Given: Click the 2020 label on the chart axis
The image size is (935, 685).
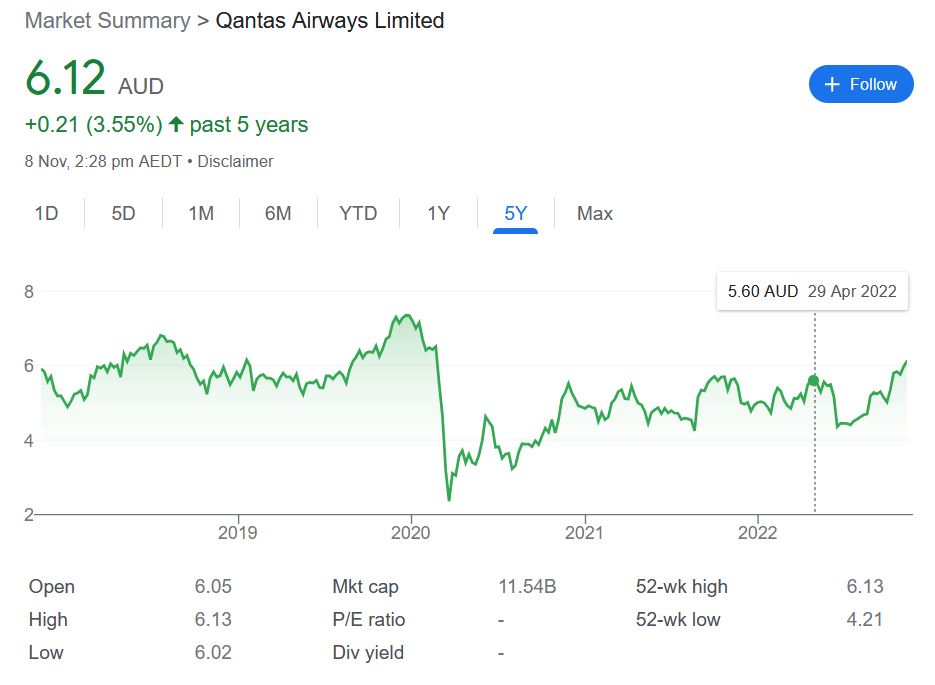Looking at the screenshot, I should coord(411,532).
